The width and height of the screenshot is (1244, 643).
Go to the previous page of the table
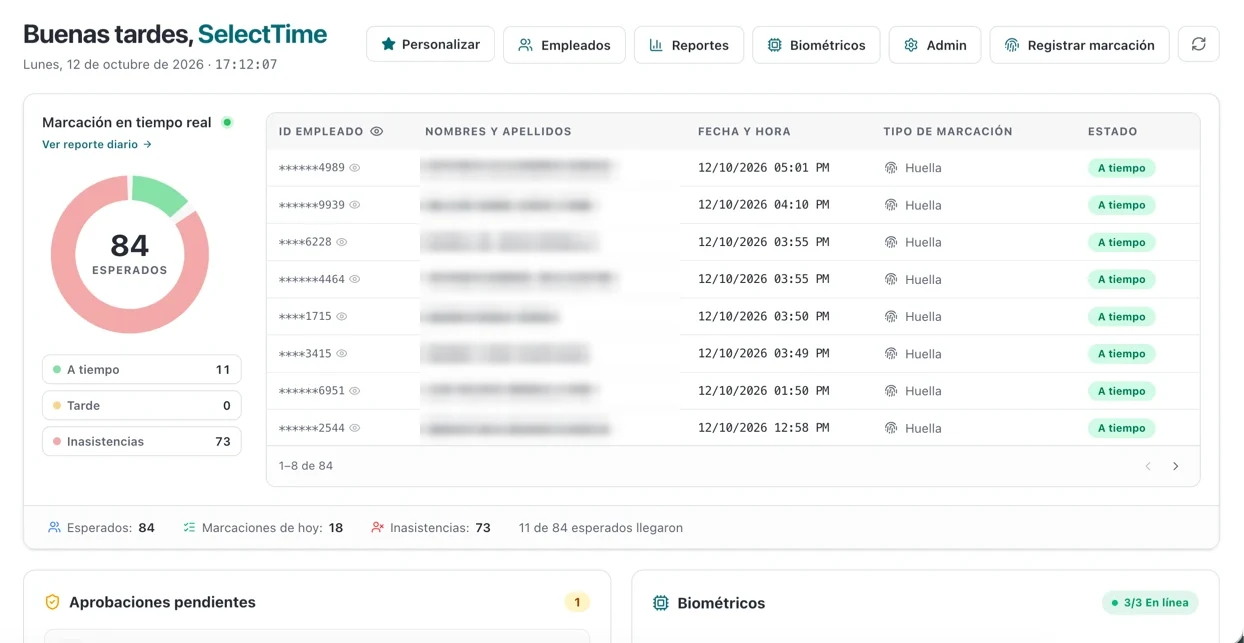tap(1148, 466)
